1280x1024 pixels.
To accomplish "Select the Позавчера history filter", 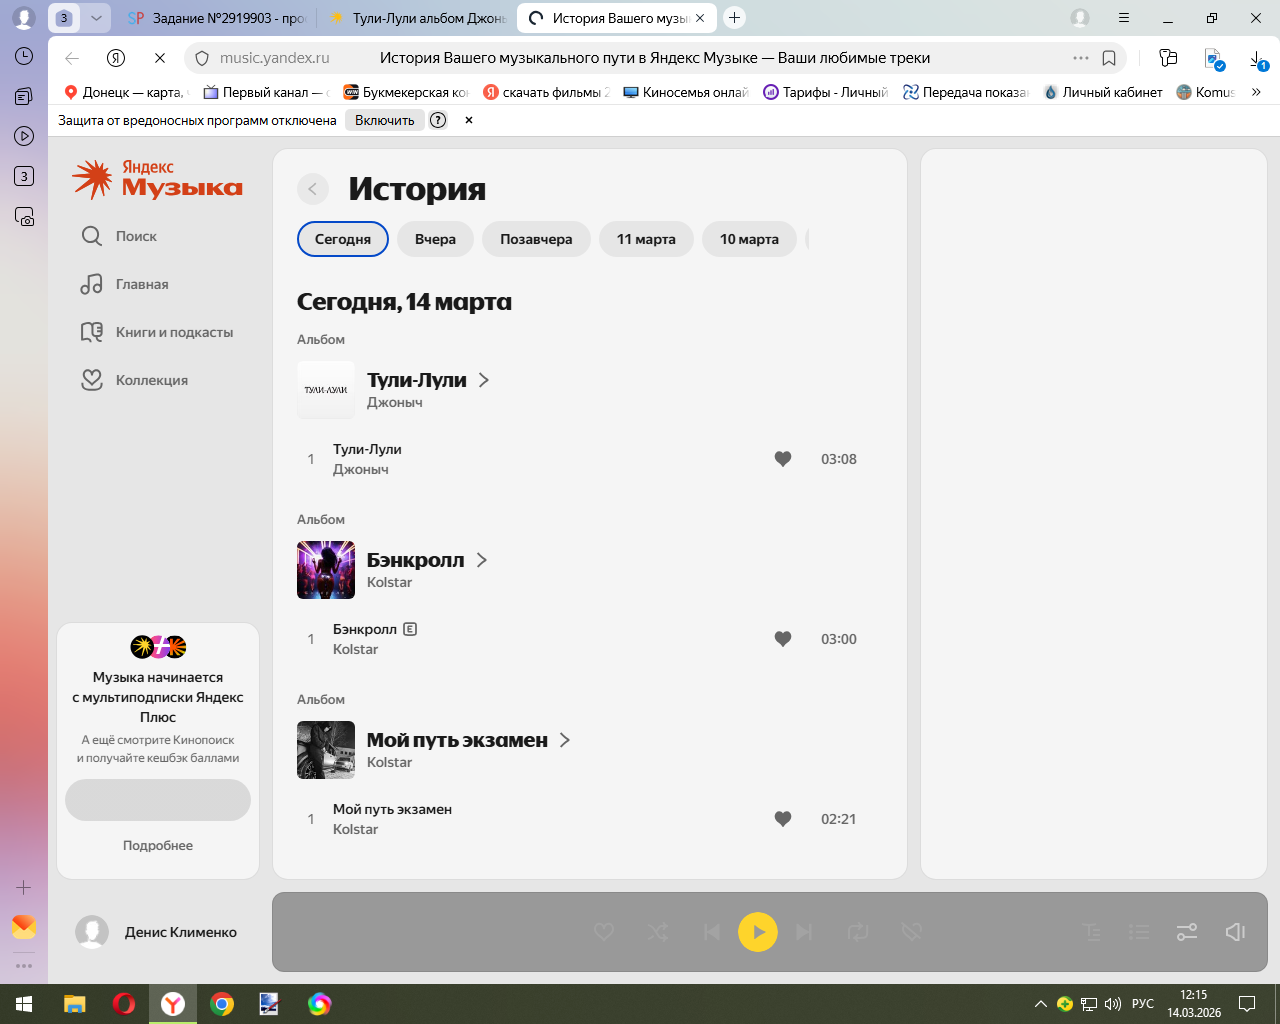I will tap(536, 239).
